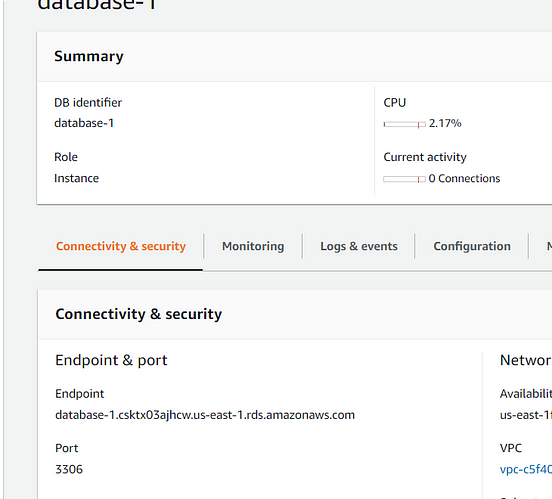Select the database endpoint address text
This screenshot has width=552, height=499.
tap(205, 415)
